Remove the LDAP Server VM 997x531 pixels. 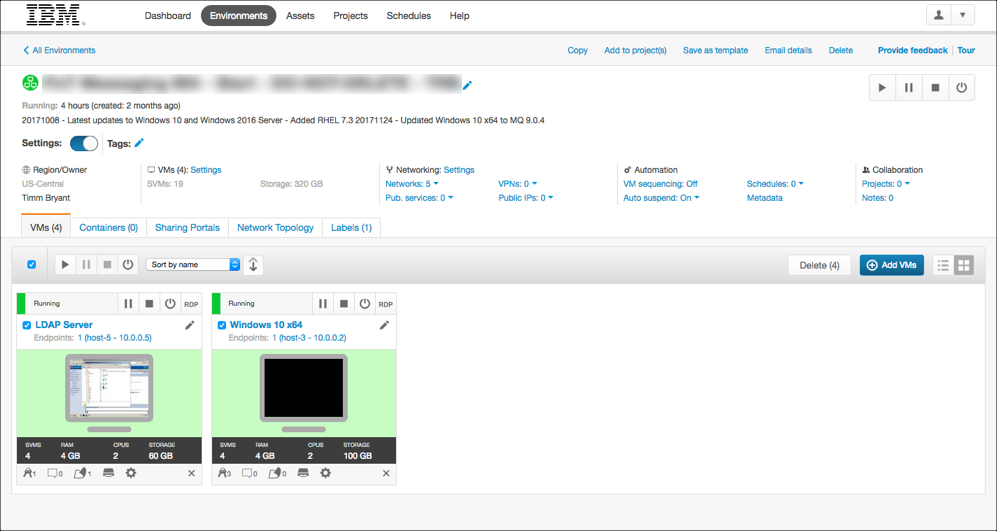pyautogui.click(x=191, y=474)
